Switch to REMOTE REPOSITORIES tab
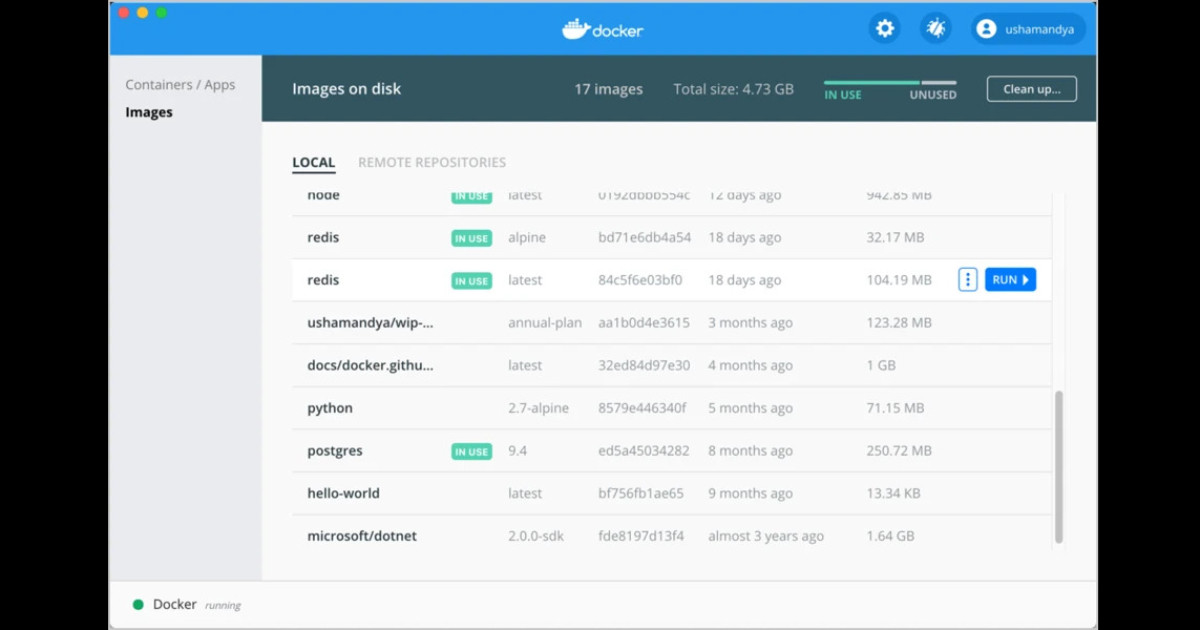 pos(432,162)
